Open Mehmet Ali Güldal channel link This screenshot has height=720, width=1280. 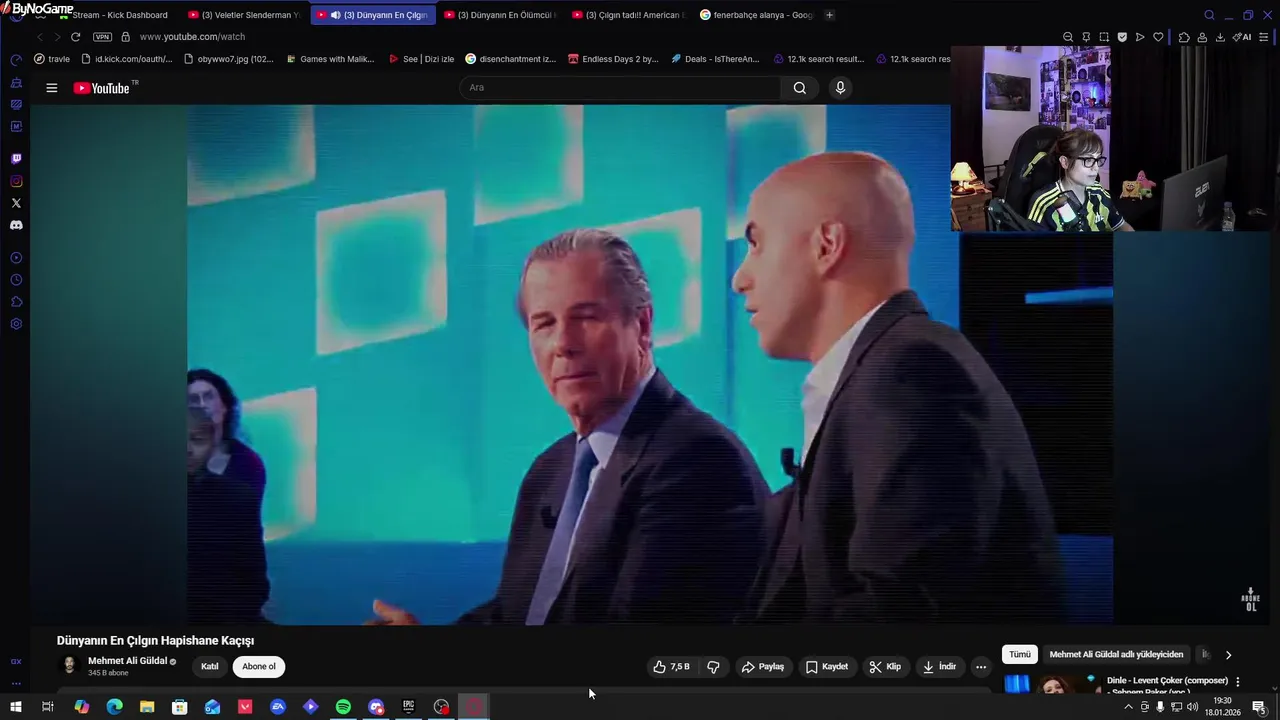point(127,661)
